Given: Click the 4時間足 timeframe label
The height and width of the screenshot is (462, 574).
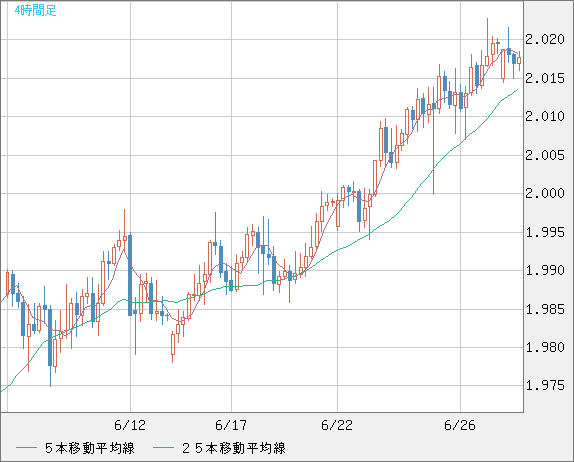Looking at the screenshot, I should (36, 11).
